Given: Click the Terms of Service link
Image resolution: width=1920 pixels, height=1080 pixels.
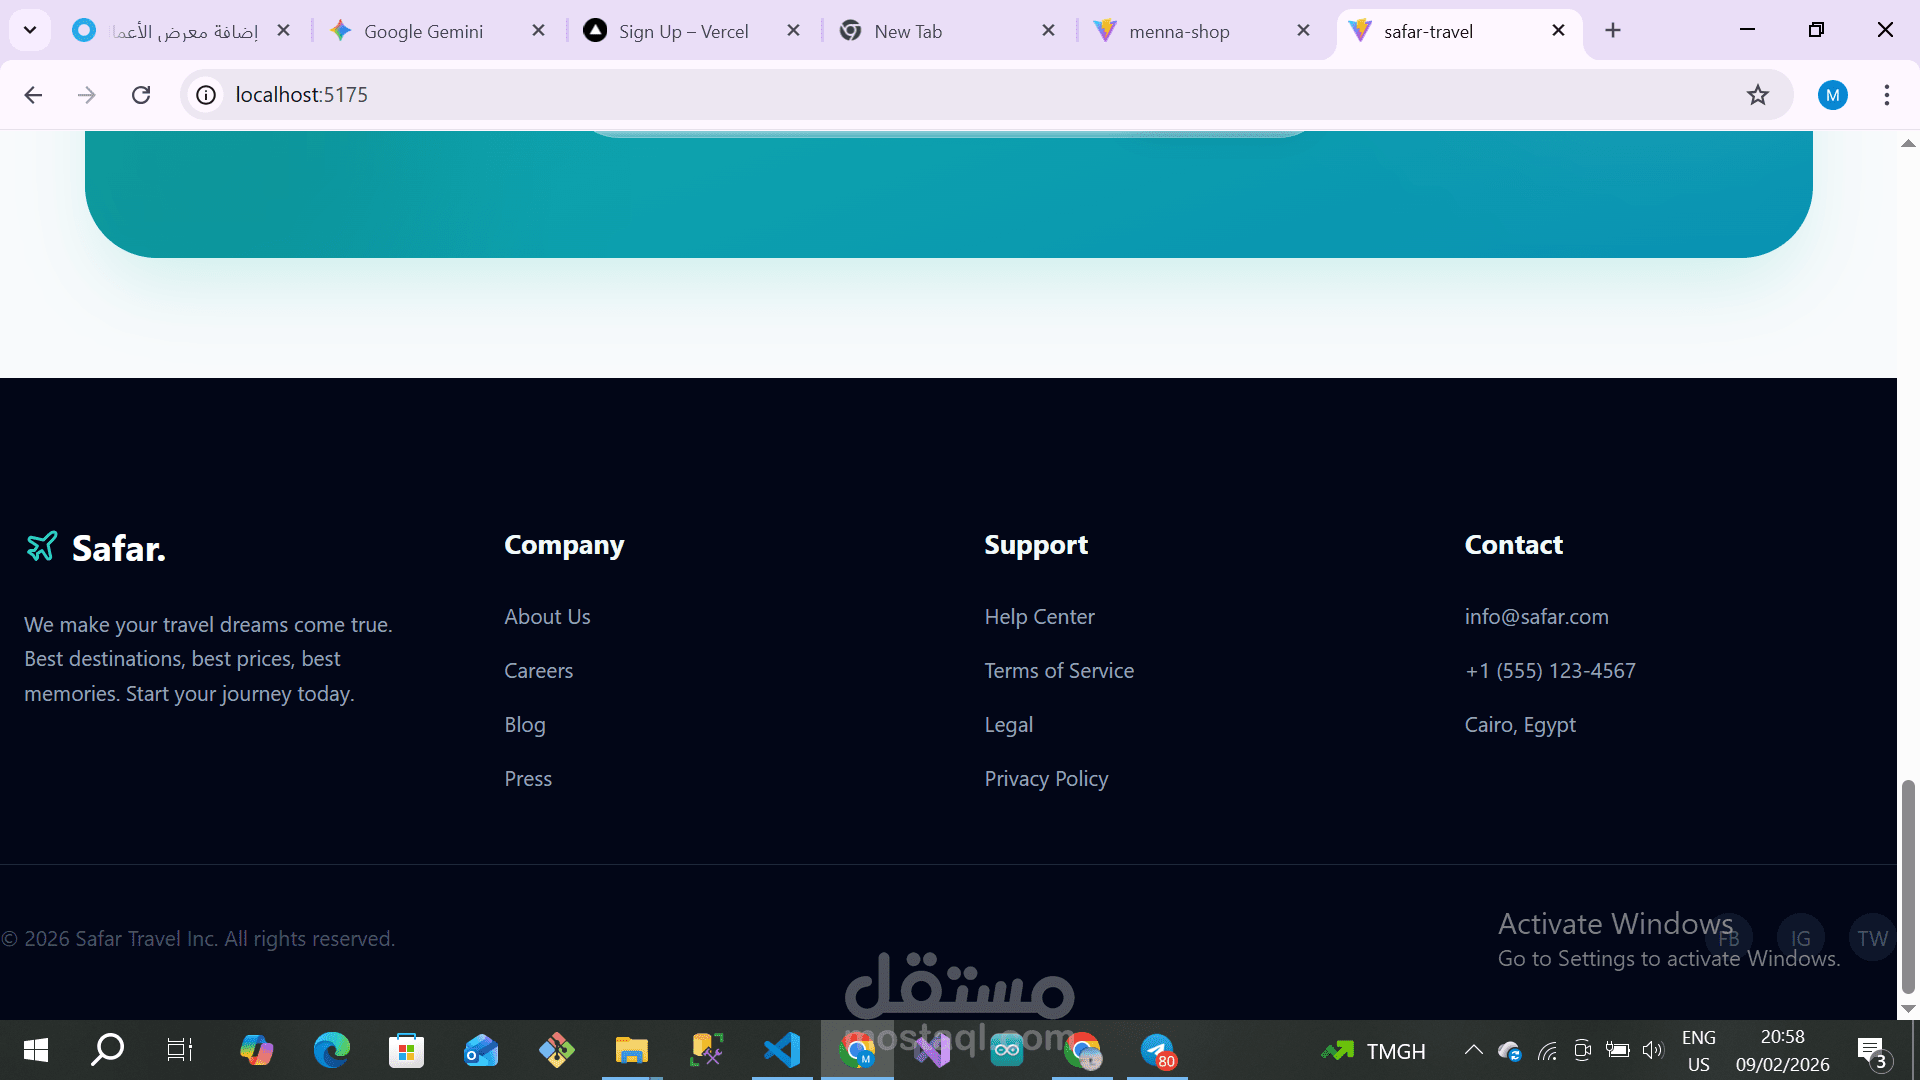Looking at the screenshot, I should pos(1059,671).
